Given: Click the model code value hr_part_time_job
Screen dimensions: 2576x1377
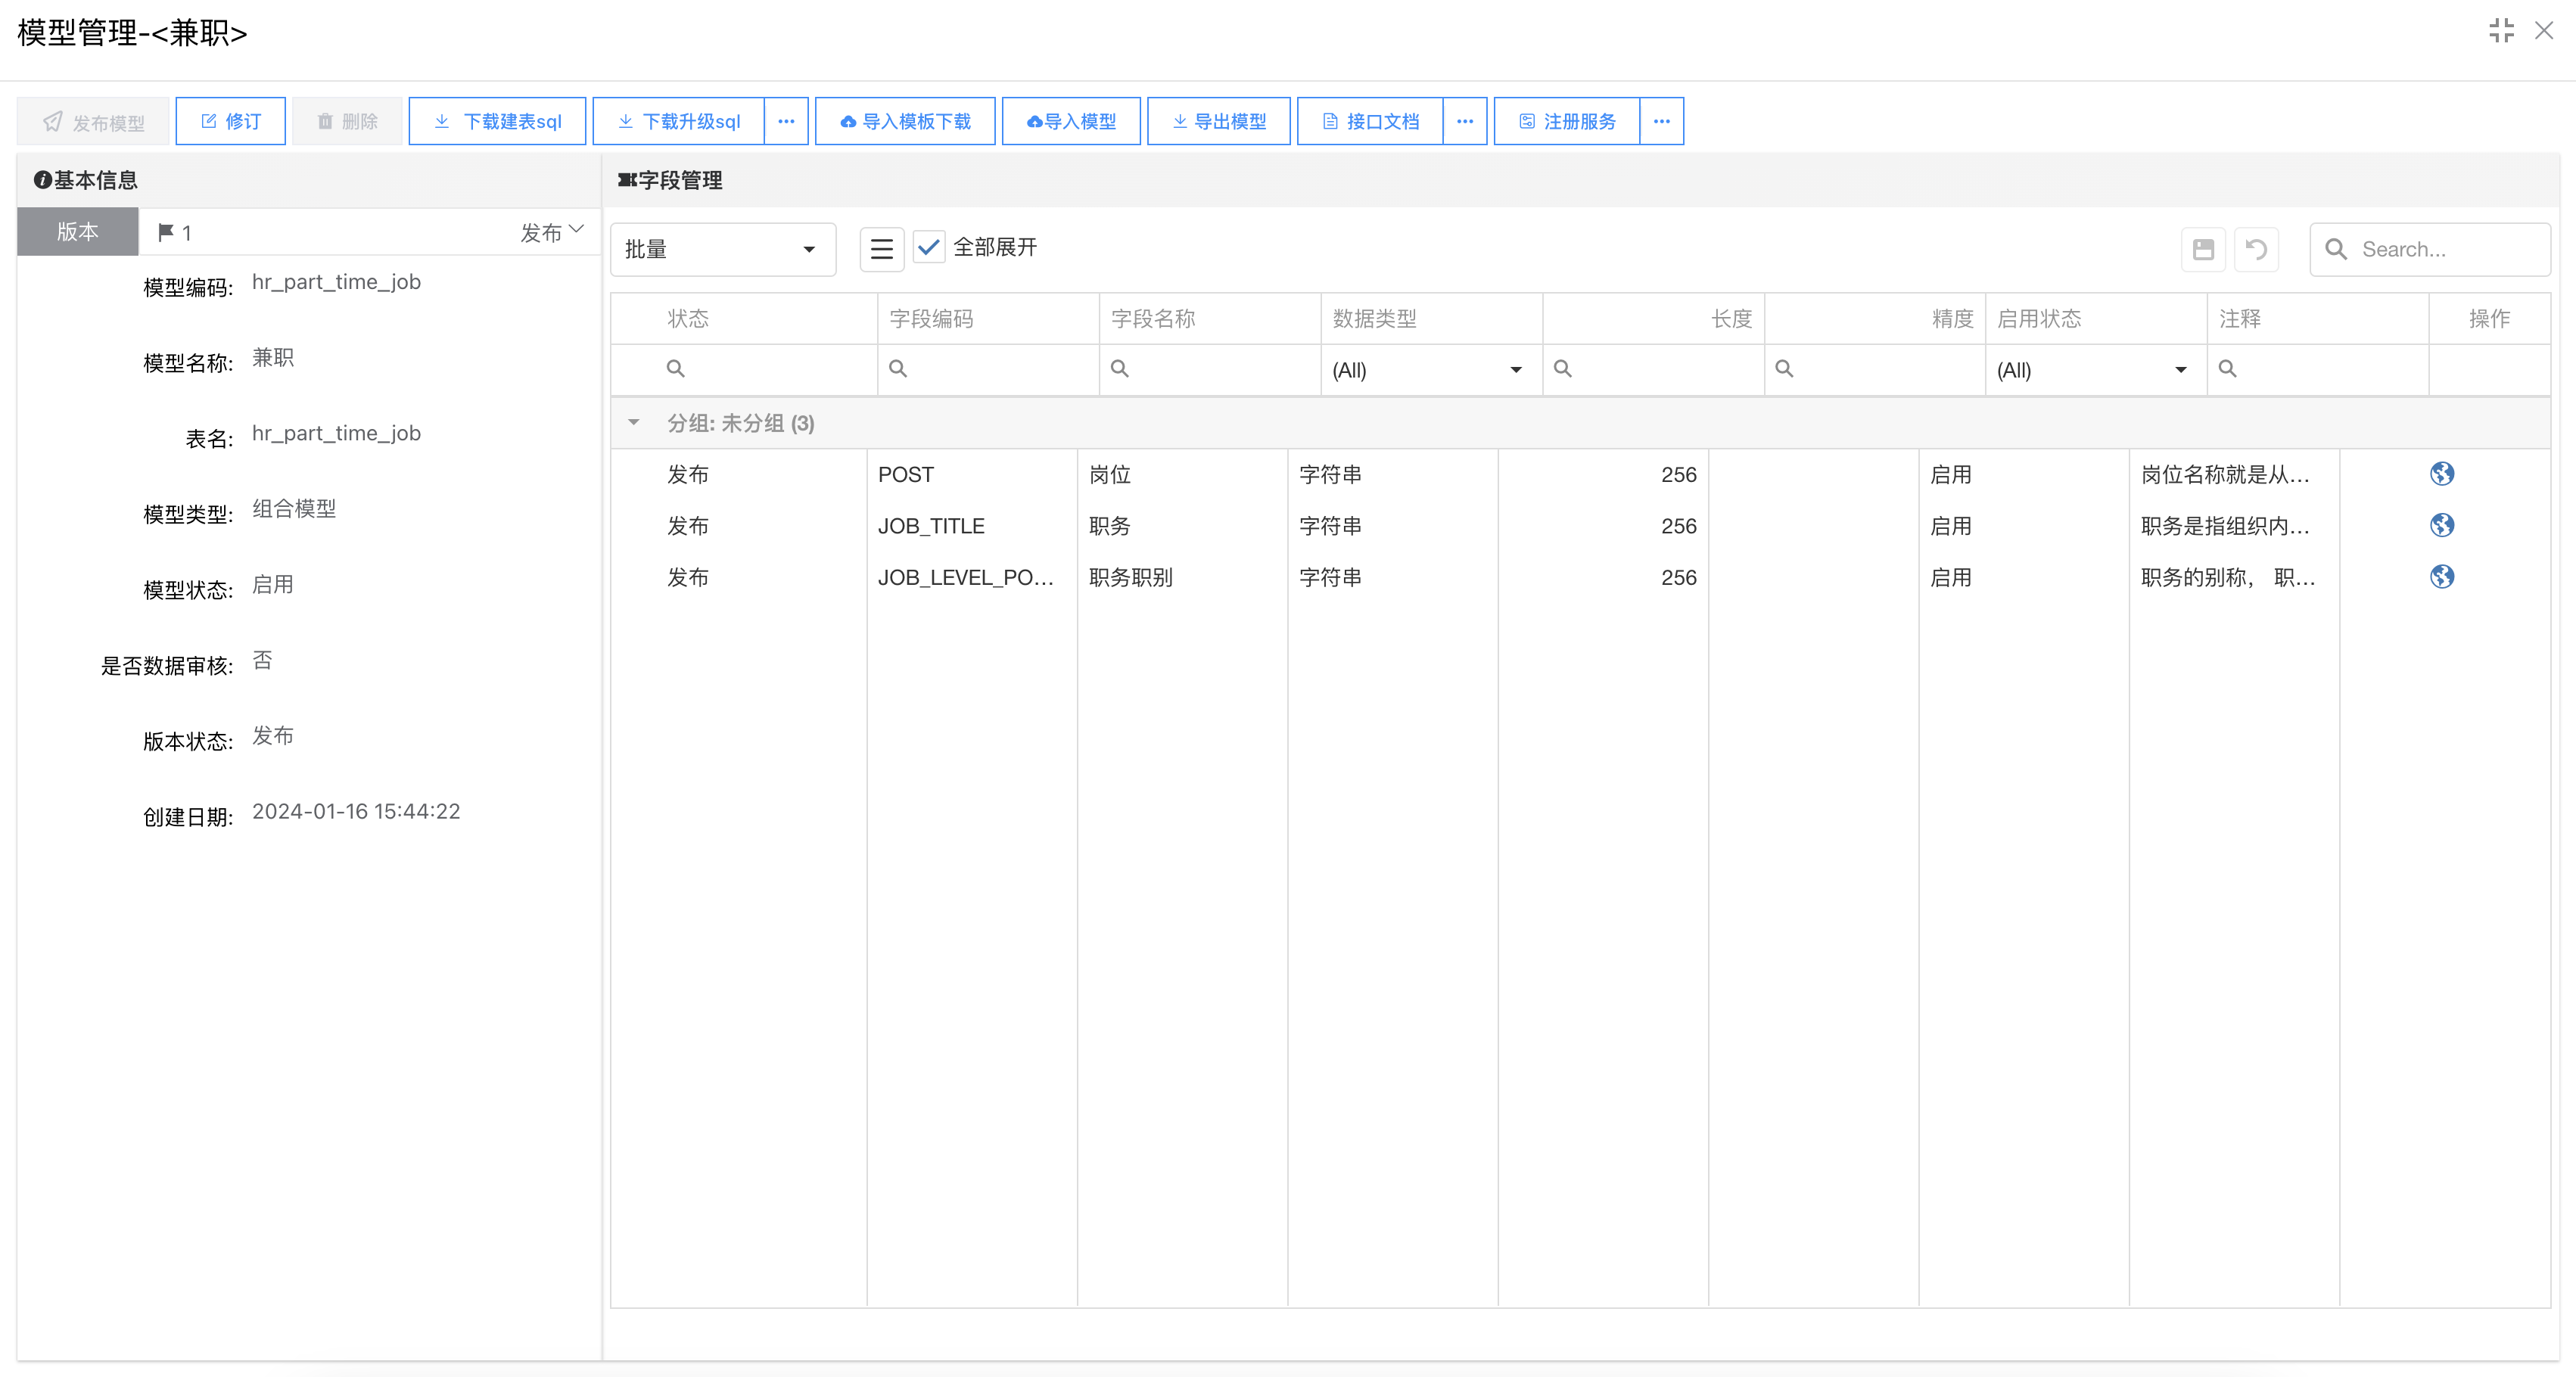Looking at the screenshot, I should click(x=336, y=282).
